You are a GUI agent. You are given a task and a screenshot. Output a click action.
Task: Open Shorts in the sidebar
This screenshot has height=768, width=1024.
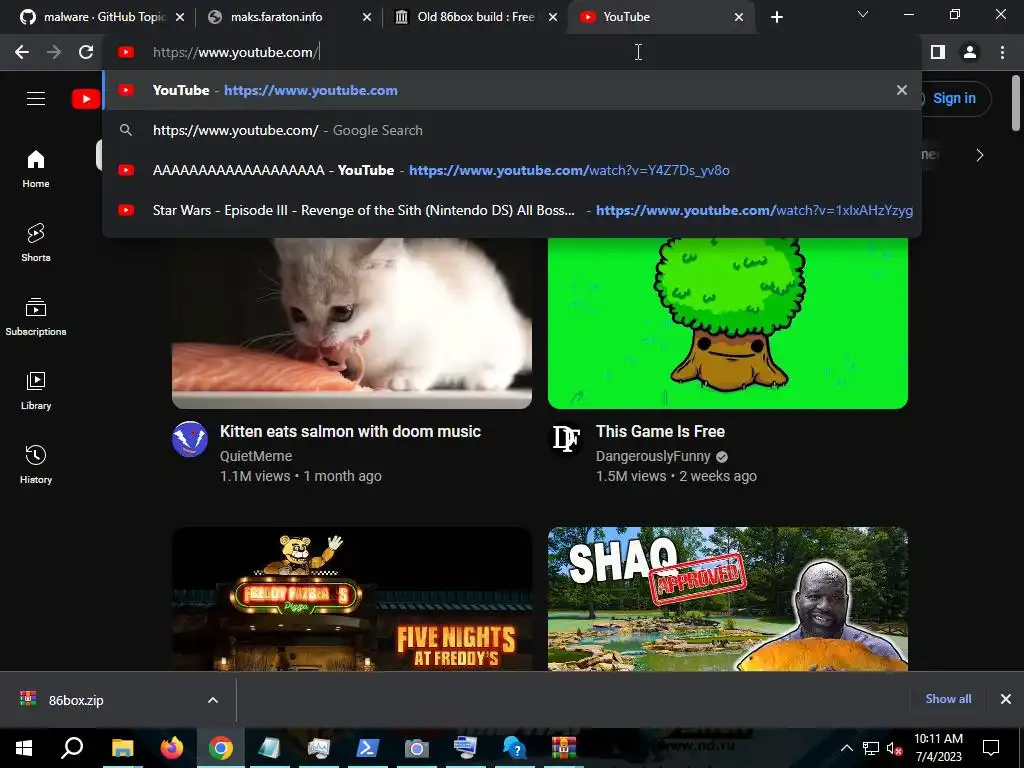pyautogui.click(x=36, y=243)
